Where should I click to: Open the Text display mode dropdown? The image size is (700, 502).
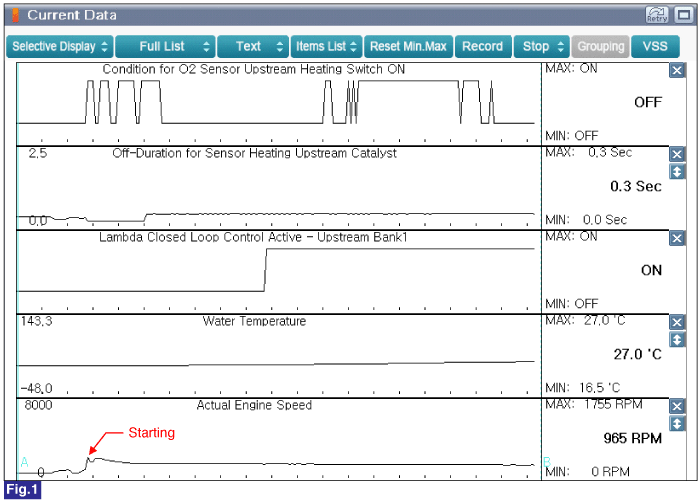click(x=253, y=46)
